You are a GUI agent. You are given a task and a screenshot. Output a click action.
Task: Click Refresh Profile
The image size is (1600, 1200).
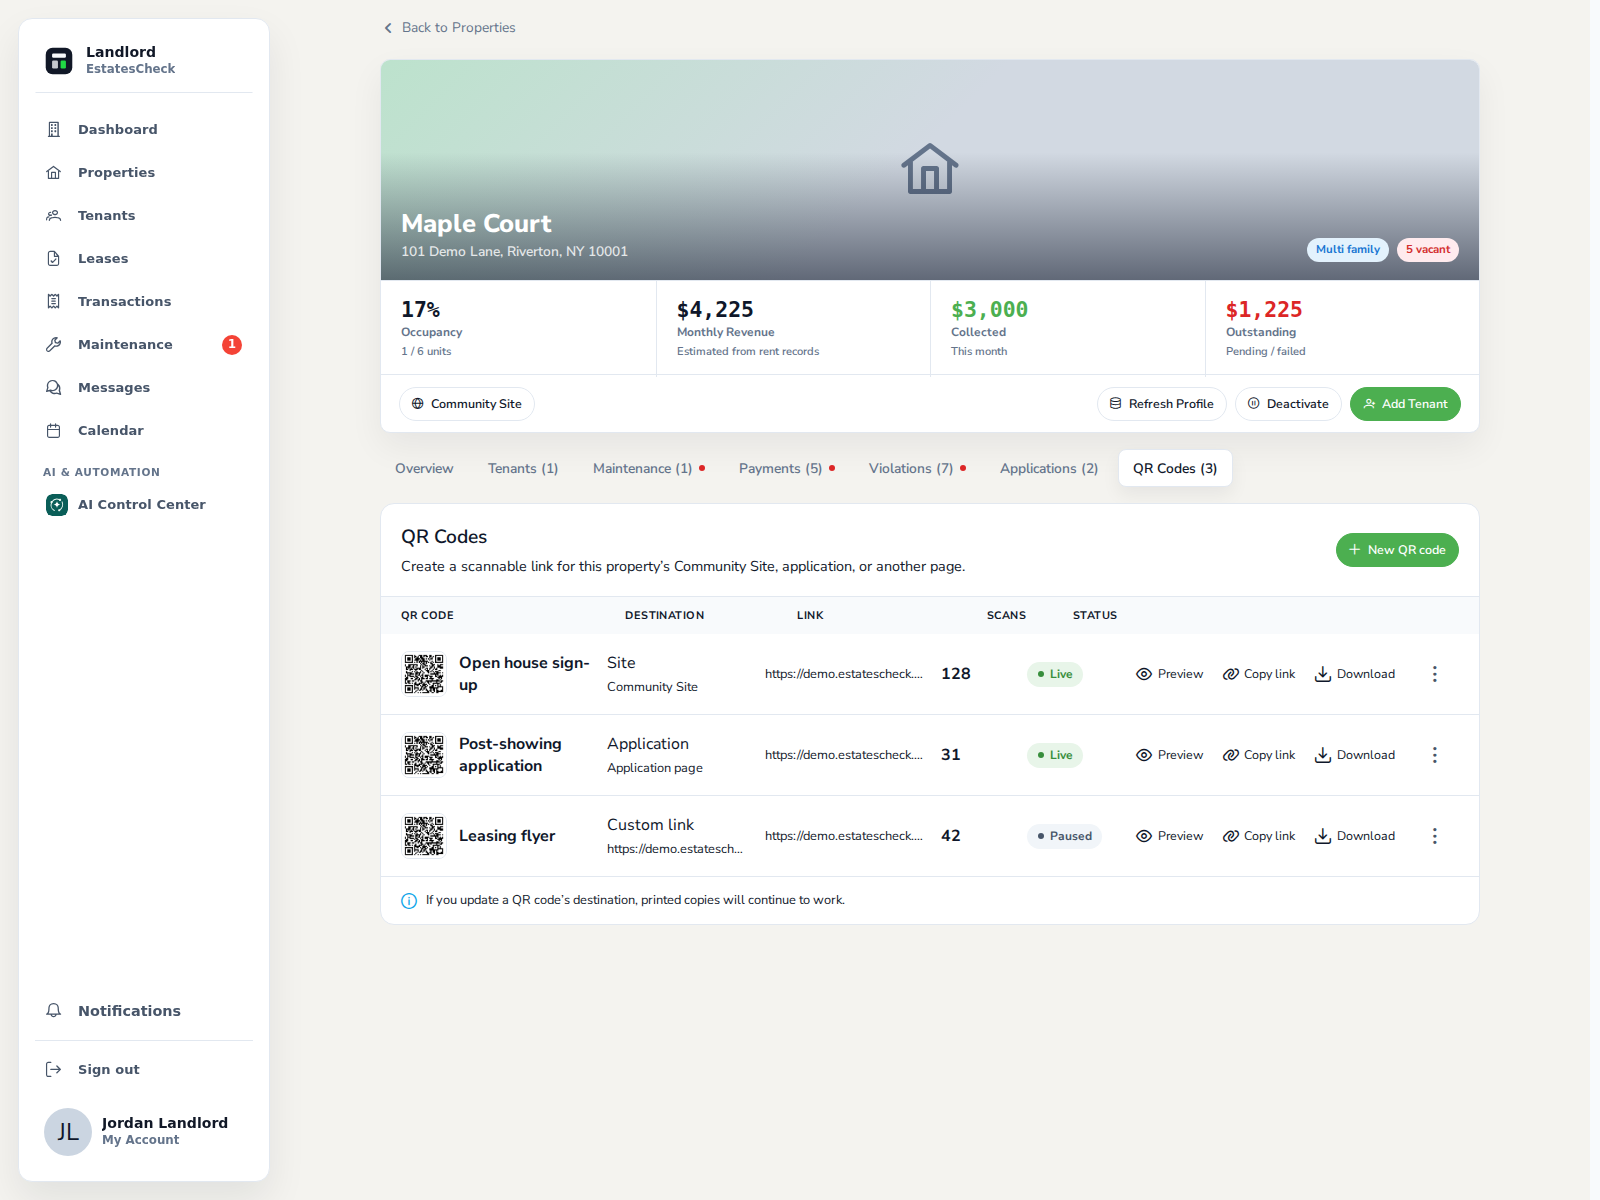tap(1162, 404)
